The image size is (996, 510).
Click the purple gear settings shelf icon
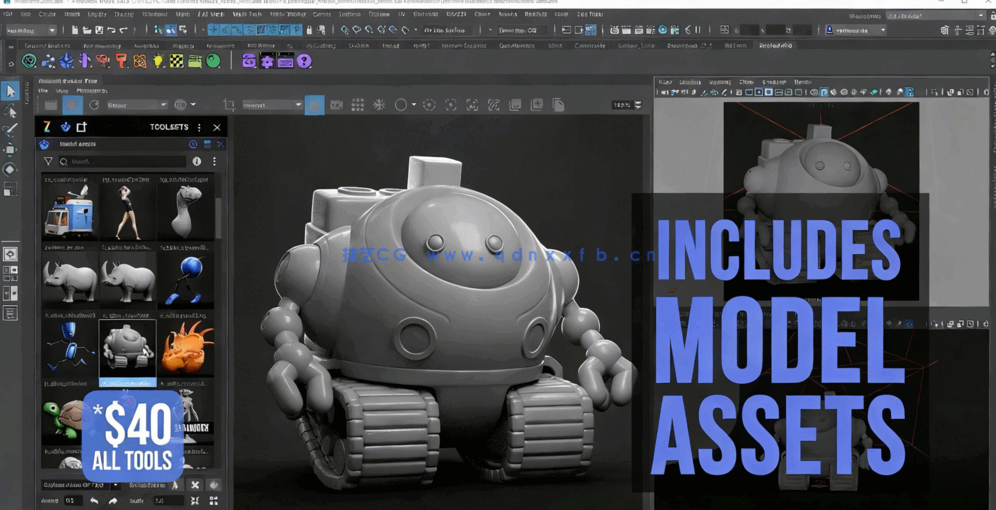267,61
